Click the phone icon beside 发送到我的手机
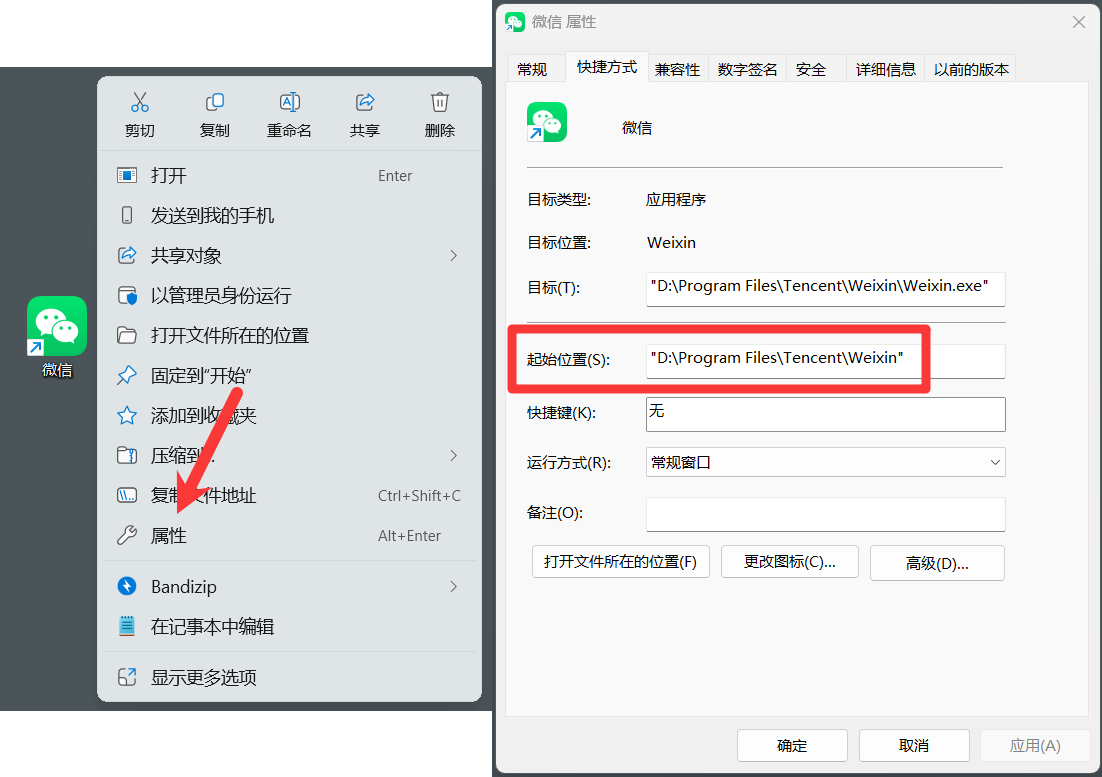Screen dimensions: 1102x777 (127, 215)
